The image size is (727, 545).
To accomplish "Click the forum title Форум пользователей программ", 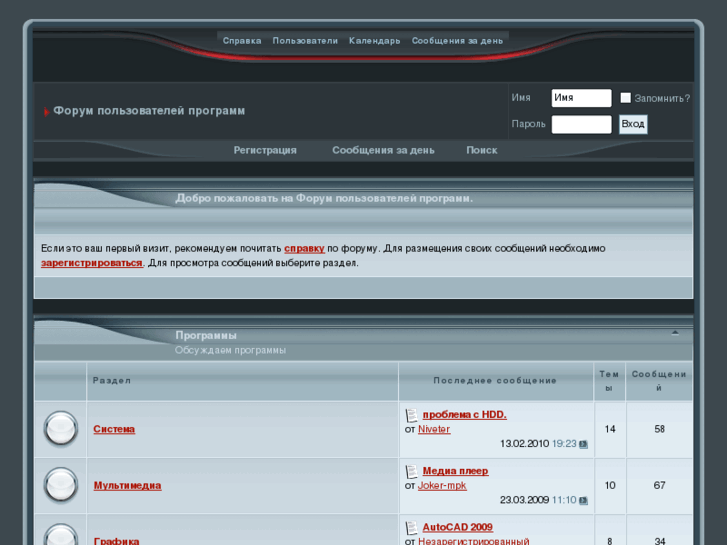I will click(x=149, y=111).
